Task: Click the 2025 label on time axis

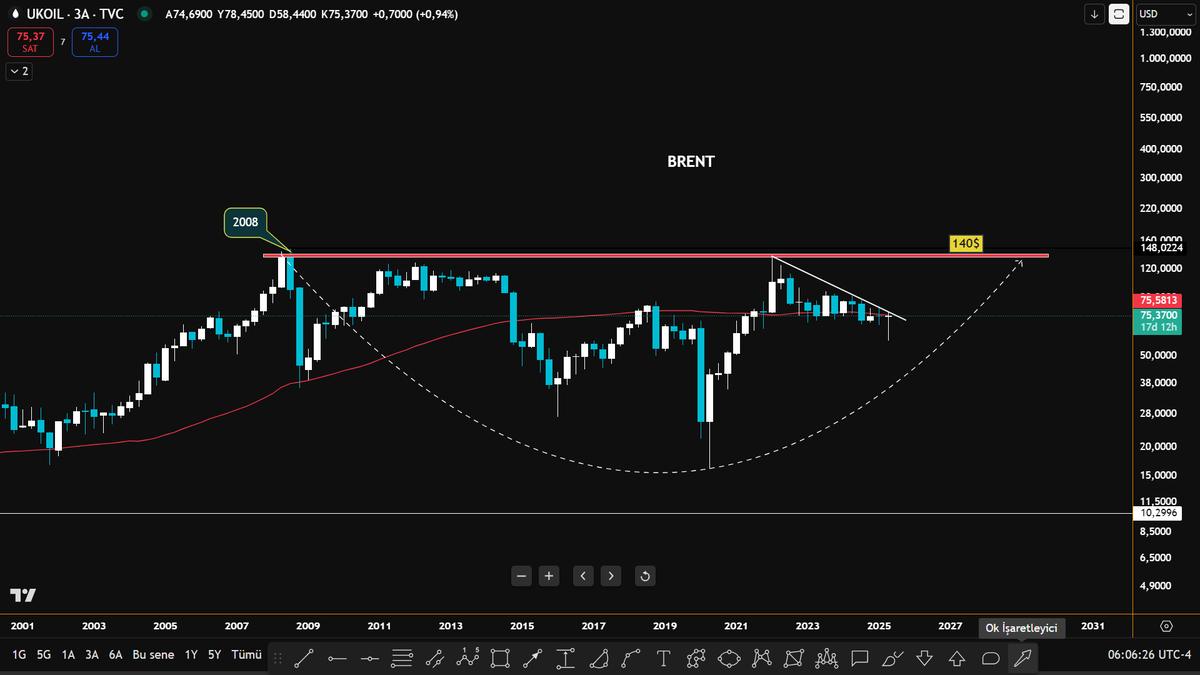Action: (x=879, y=626)
